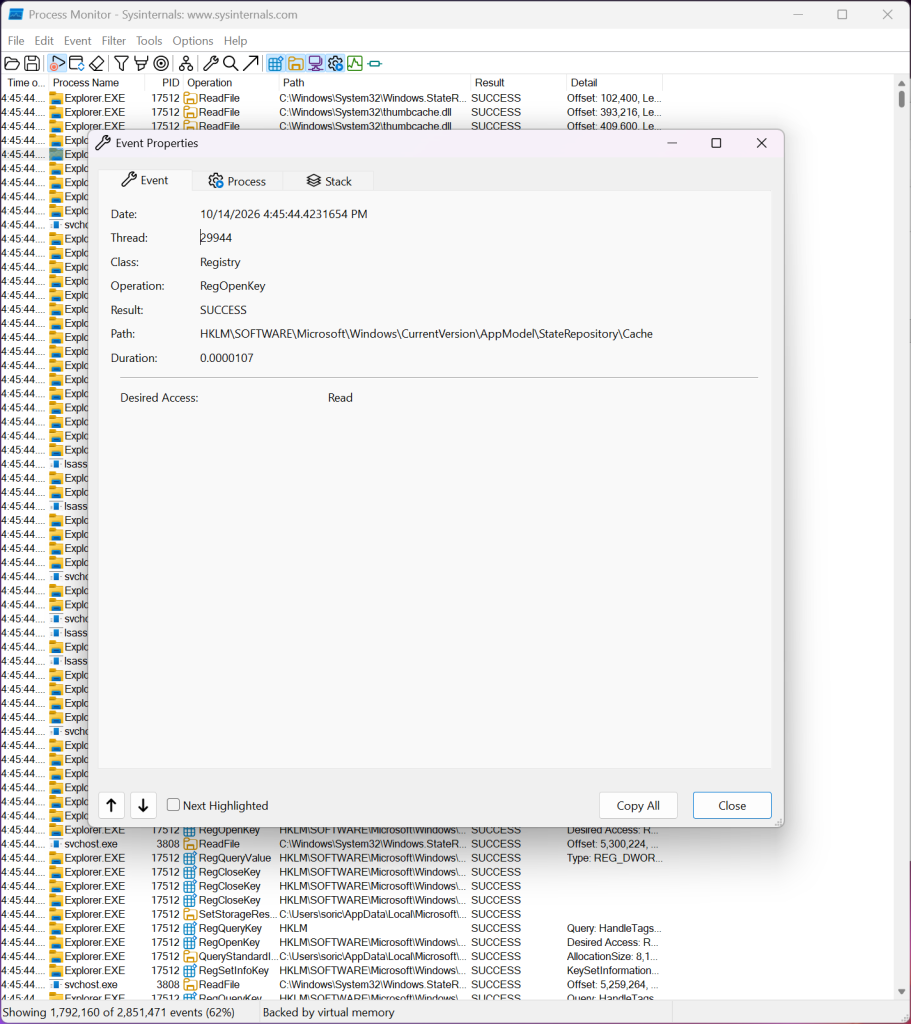Select the svchost.exe row with Offset: 5,259,264
Viewport: 911px width, 1024px height.
click(x=332, y=984)
